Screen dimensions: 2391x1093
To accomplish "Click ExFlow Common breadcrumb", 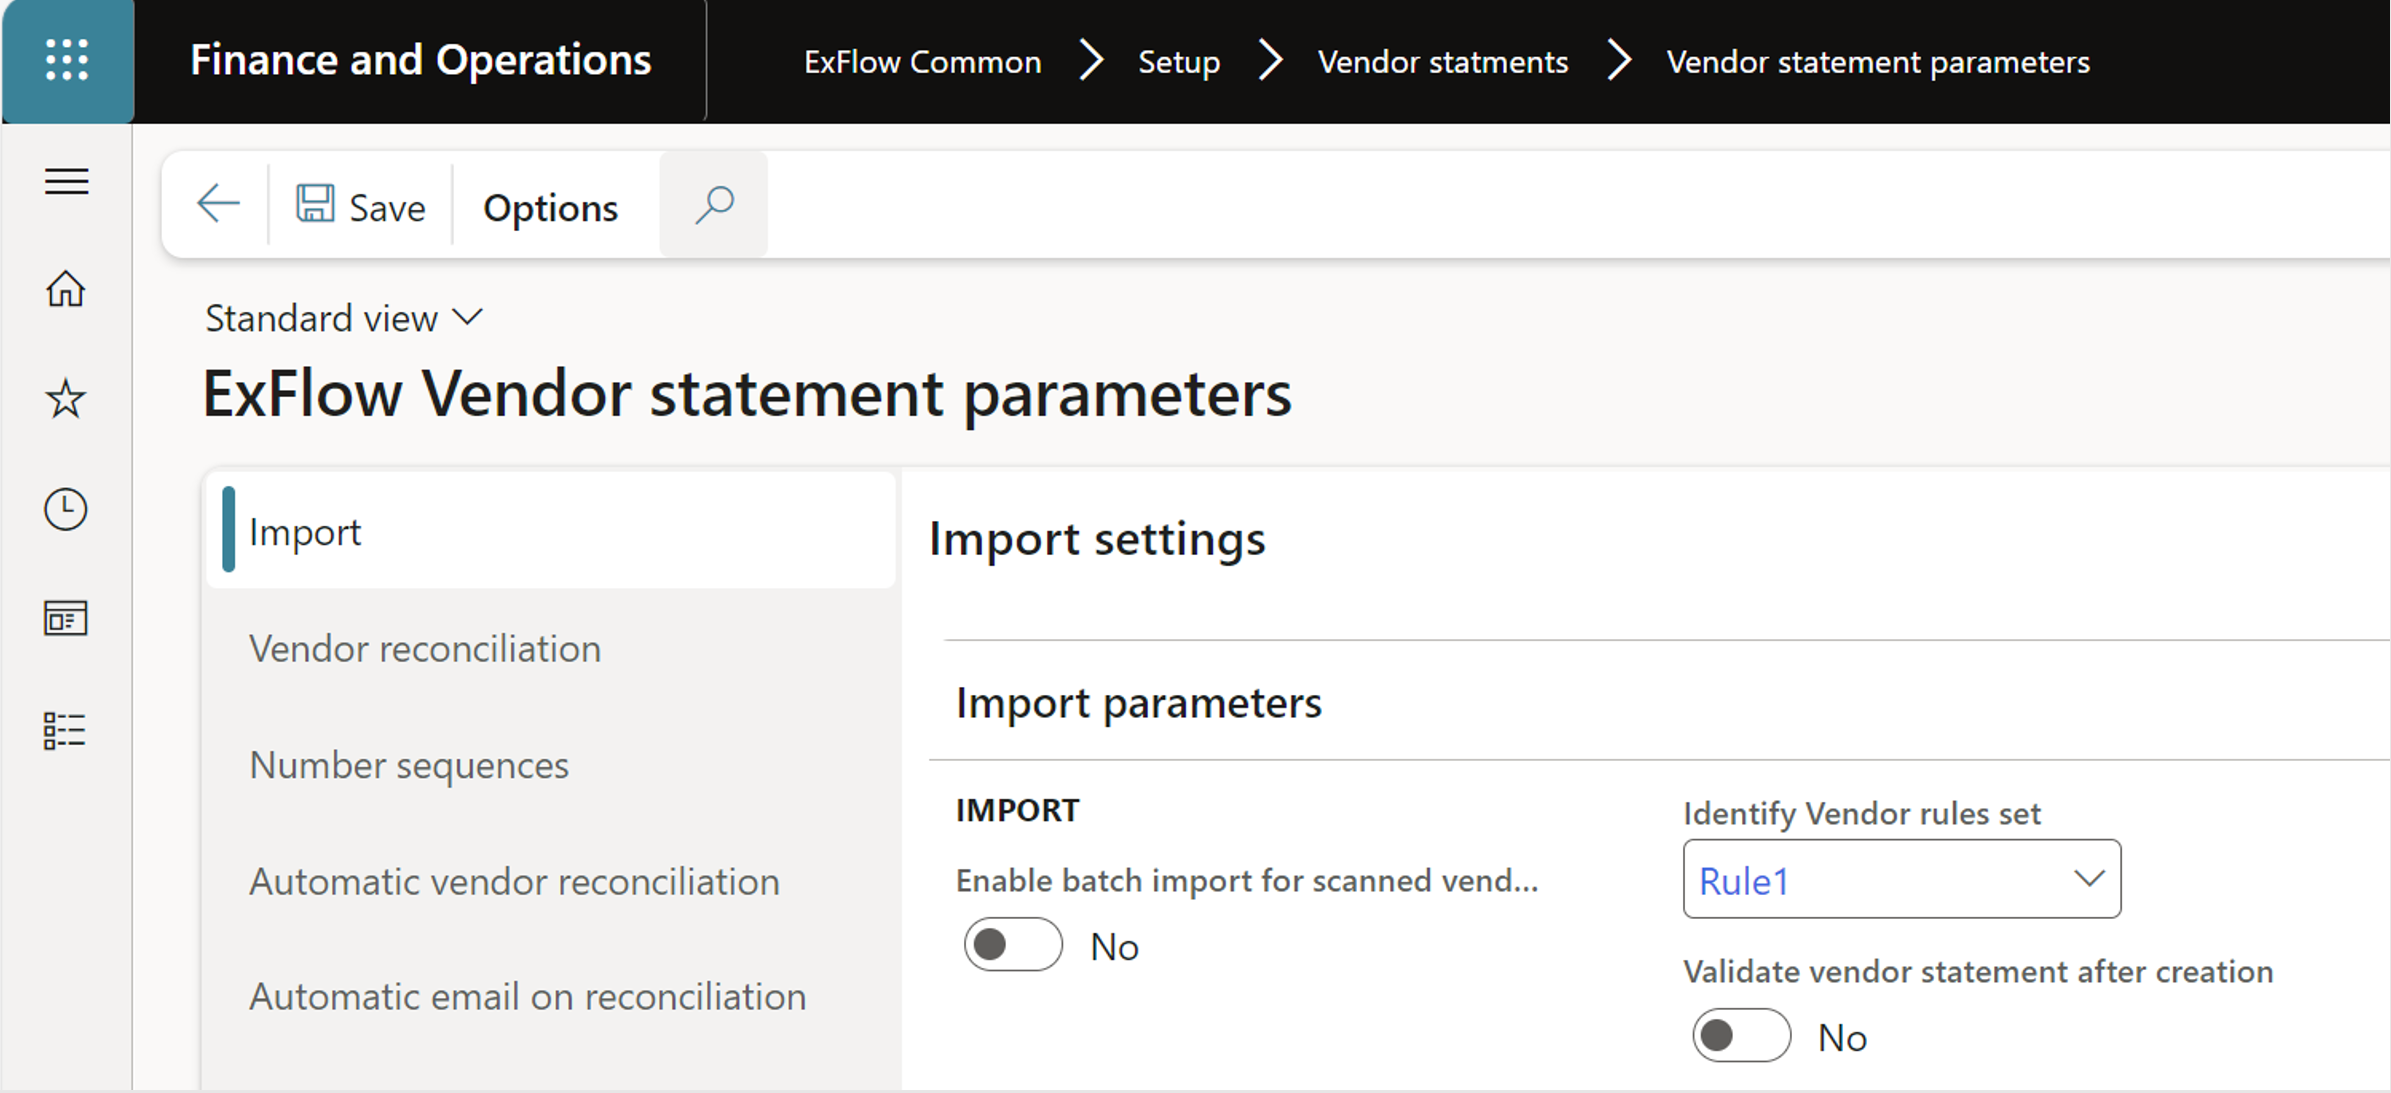I will point(922,62).
